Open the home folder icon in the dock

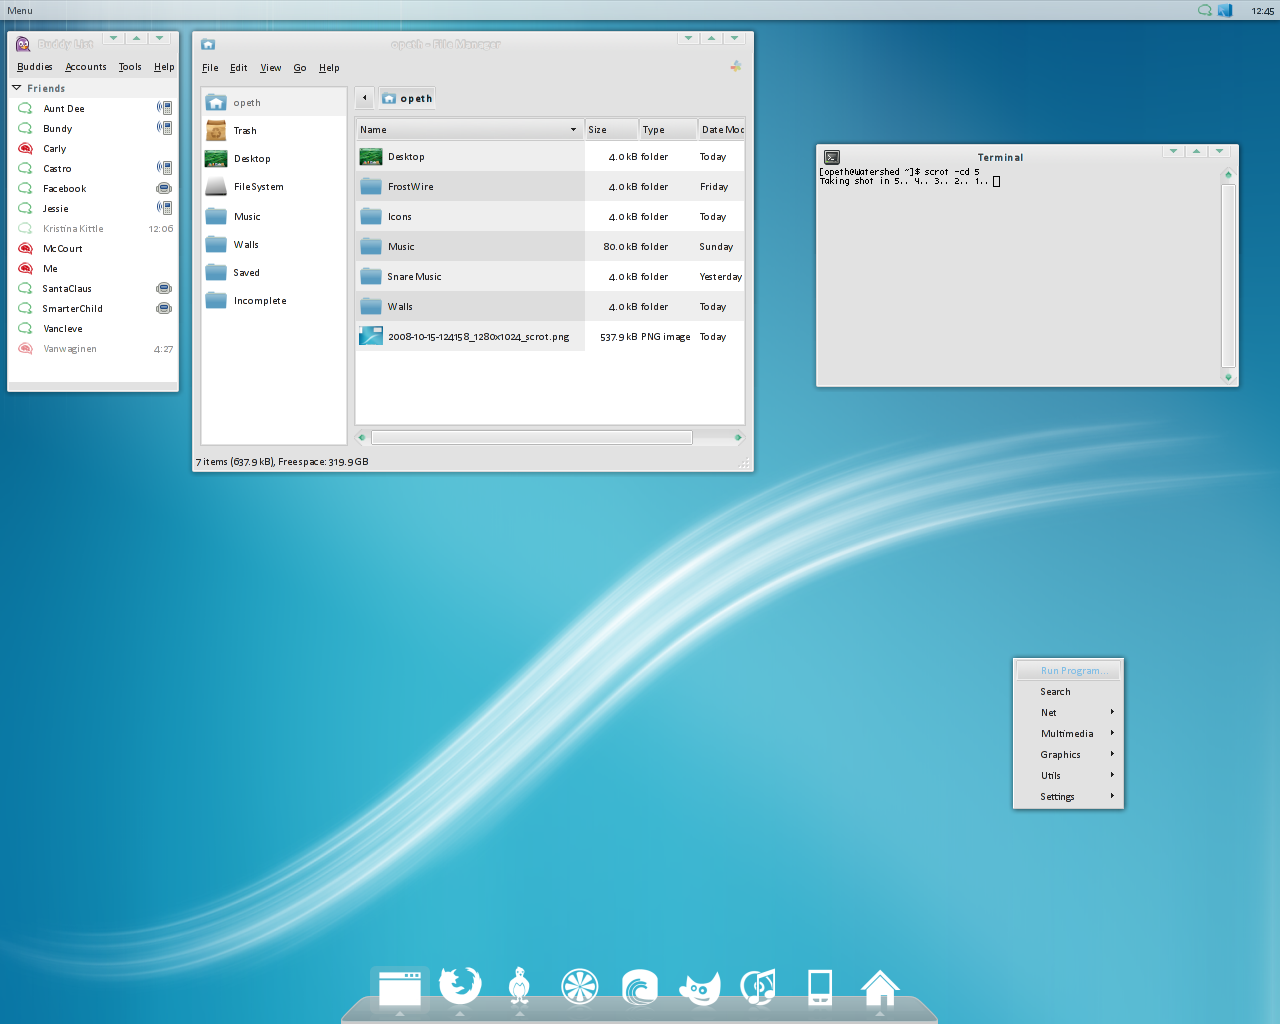(x=880, y=987)
